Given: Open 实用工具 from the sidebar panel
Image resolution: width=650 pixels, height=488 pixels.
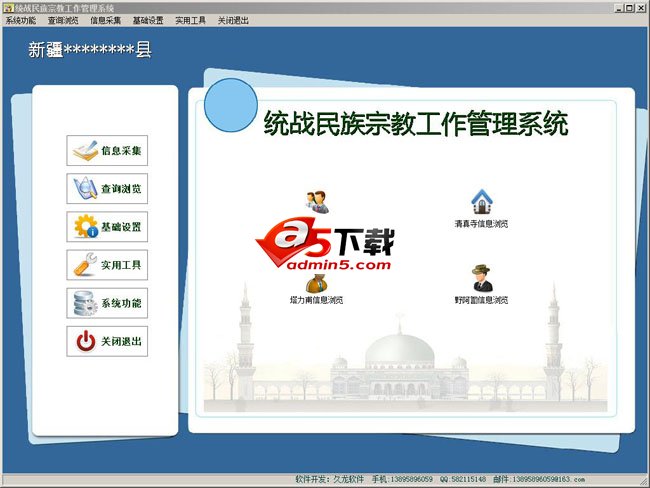Looking at the screenshot, I should coord(107,265).
